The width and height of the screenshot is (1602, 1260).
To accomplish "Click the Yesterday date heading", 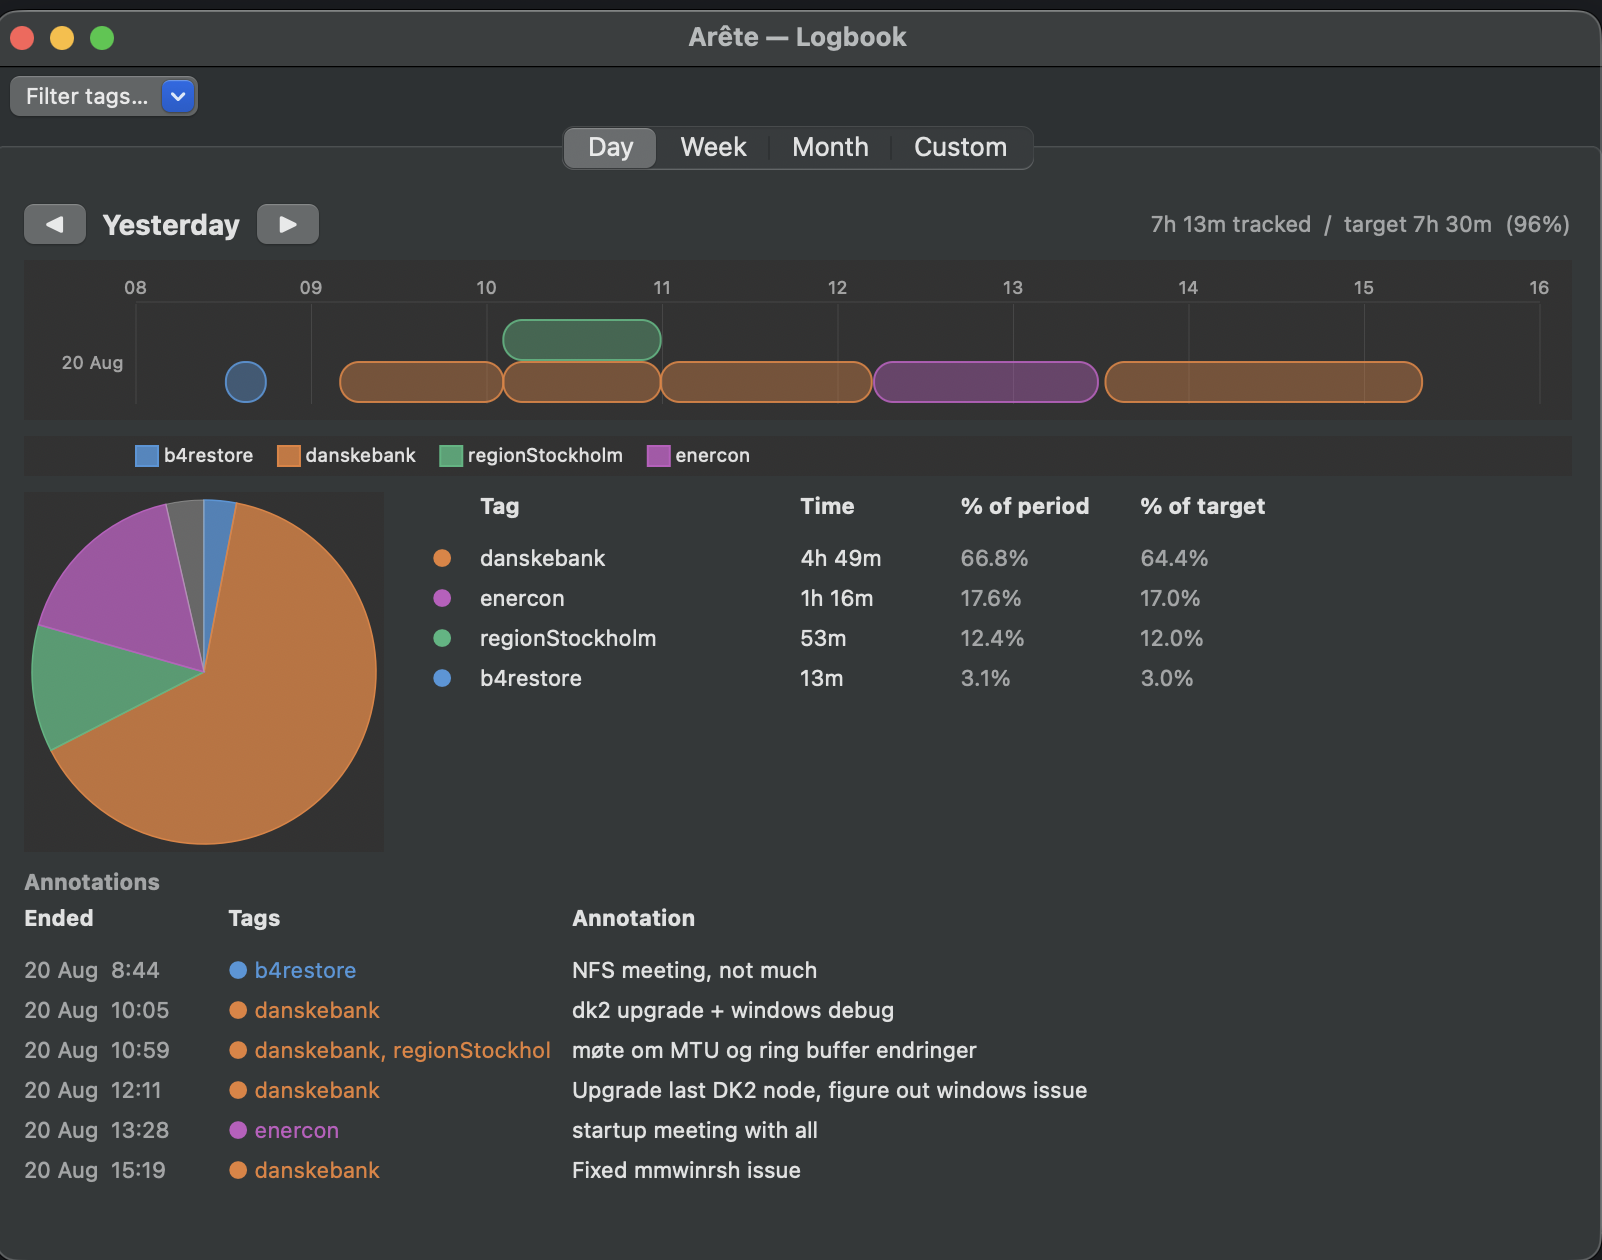I will [171, 225].
